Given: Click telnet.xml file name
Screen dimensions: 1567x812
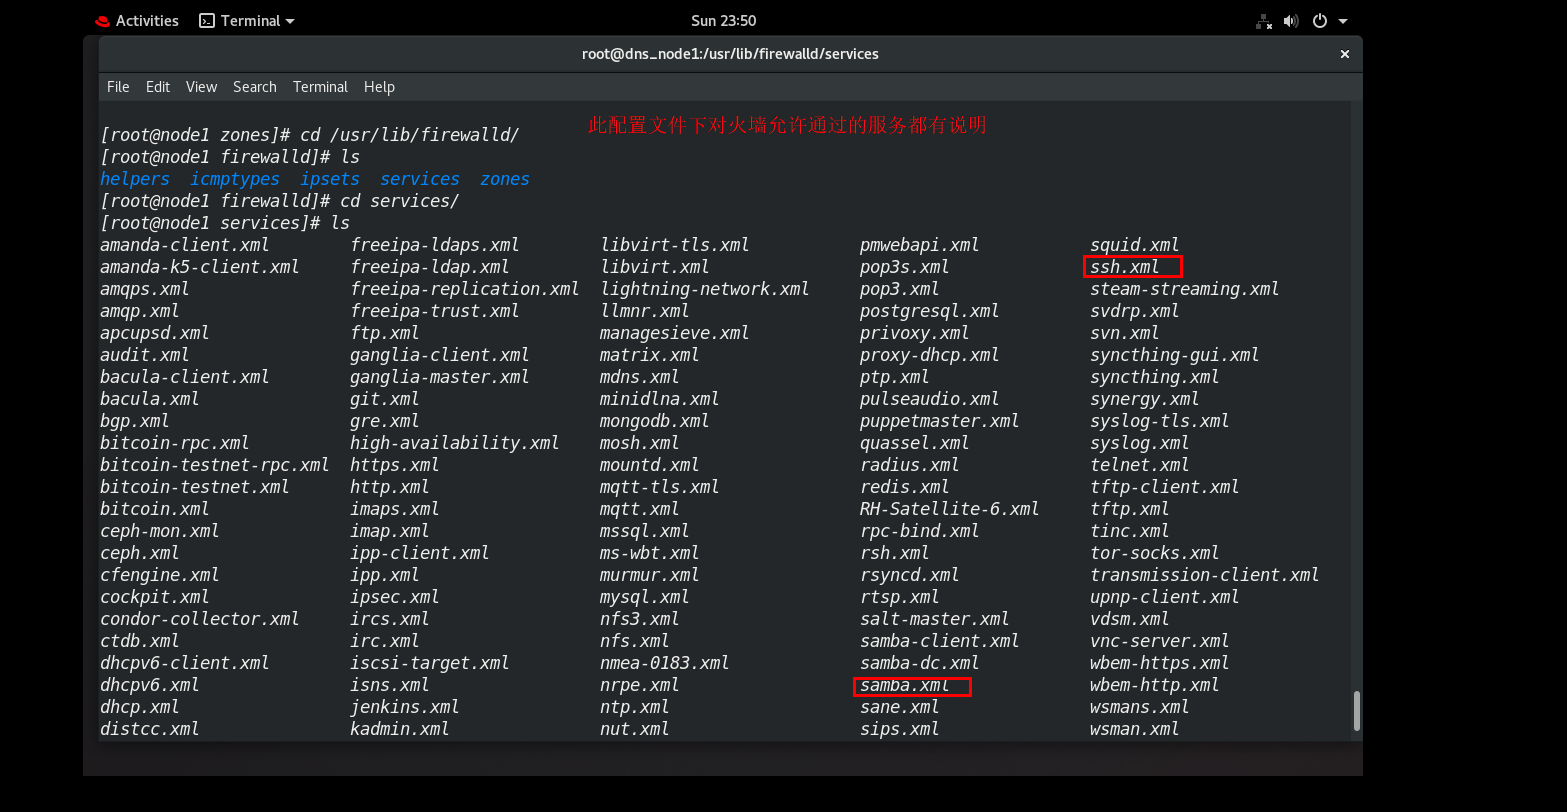Looking at the screenshot, I should (x=1140, y=465).
